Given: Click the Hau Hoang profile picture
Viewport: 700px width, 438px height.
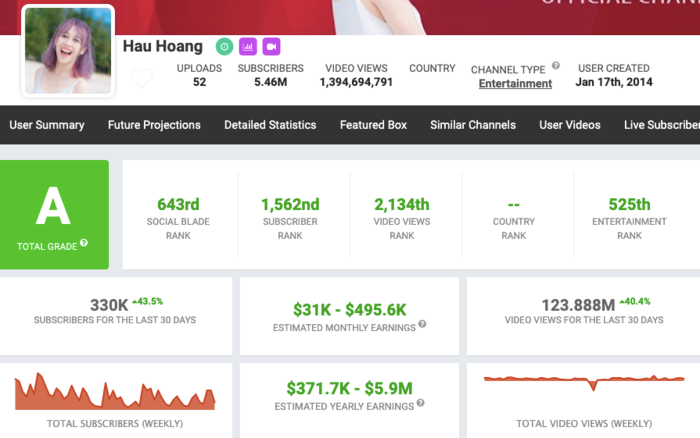Looking at the screenshot, I should 68,51.
